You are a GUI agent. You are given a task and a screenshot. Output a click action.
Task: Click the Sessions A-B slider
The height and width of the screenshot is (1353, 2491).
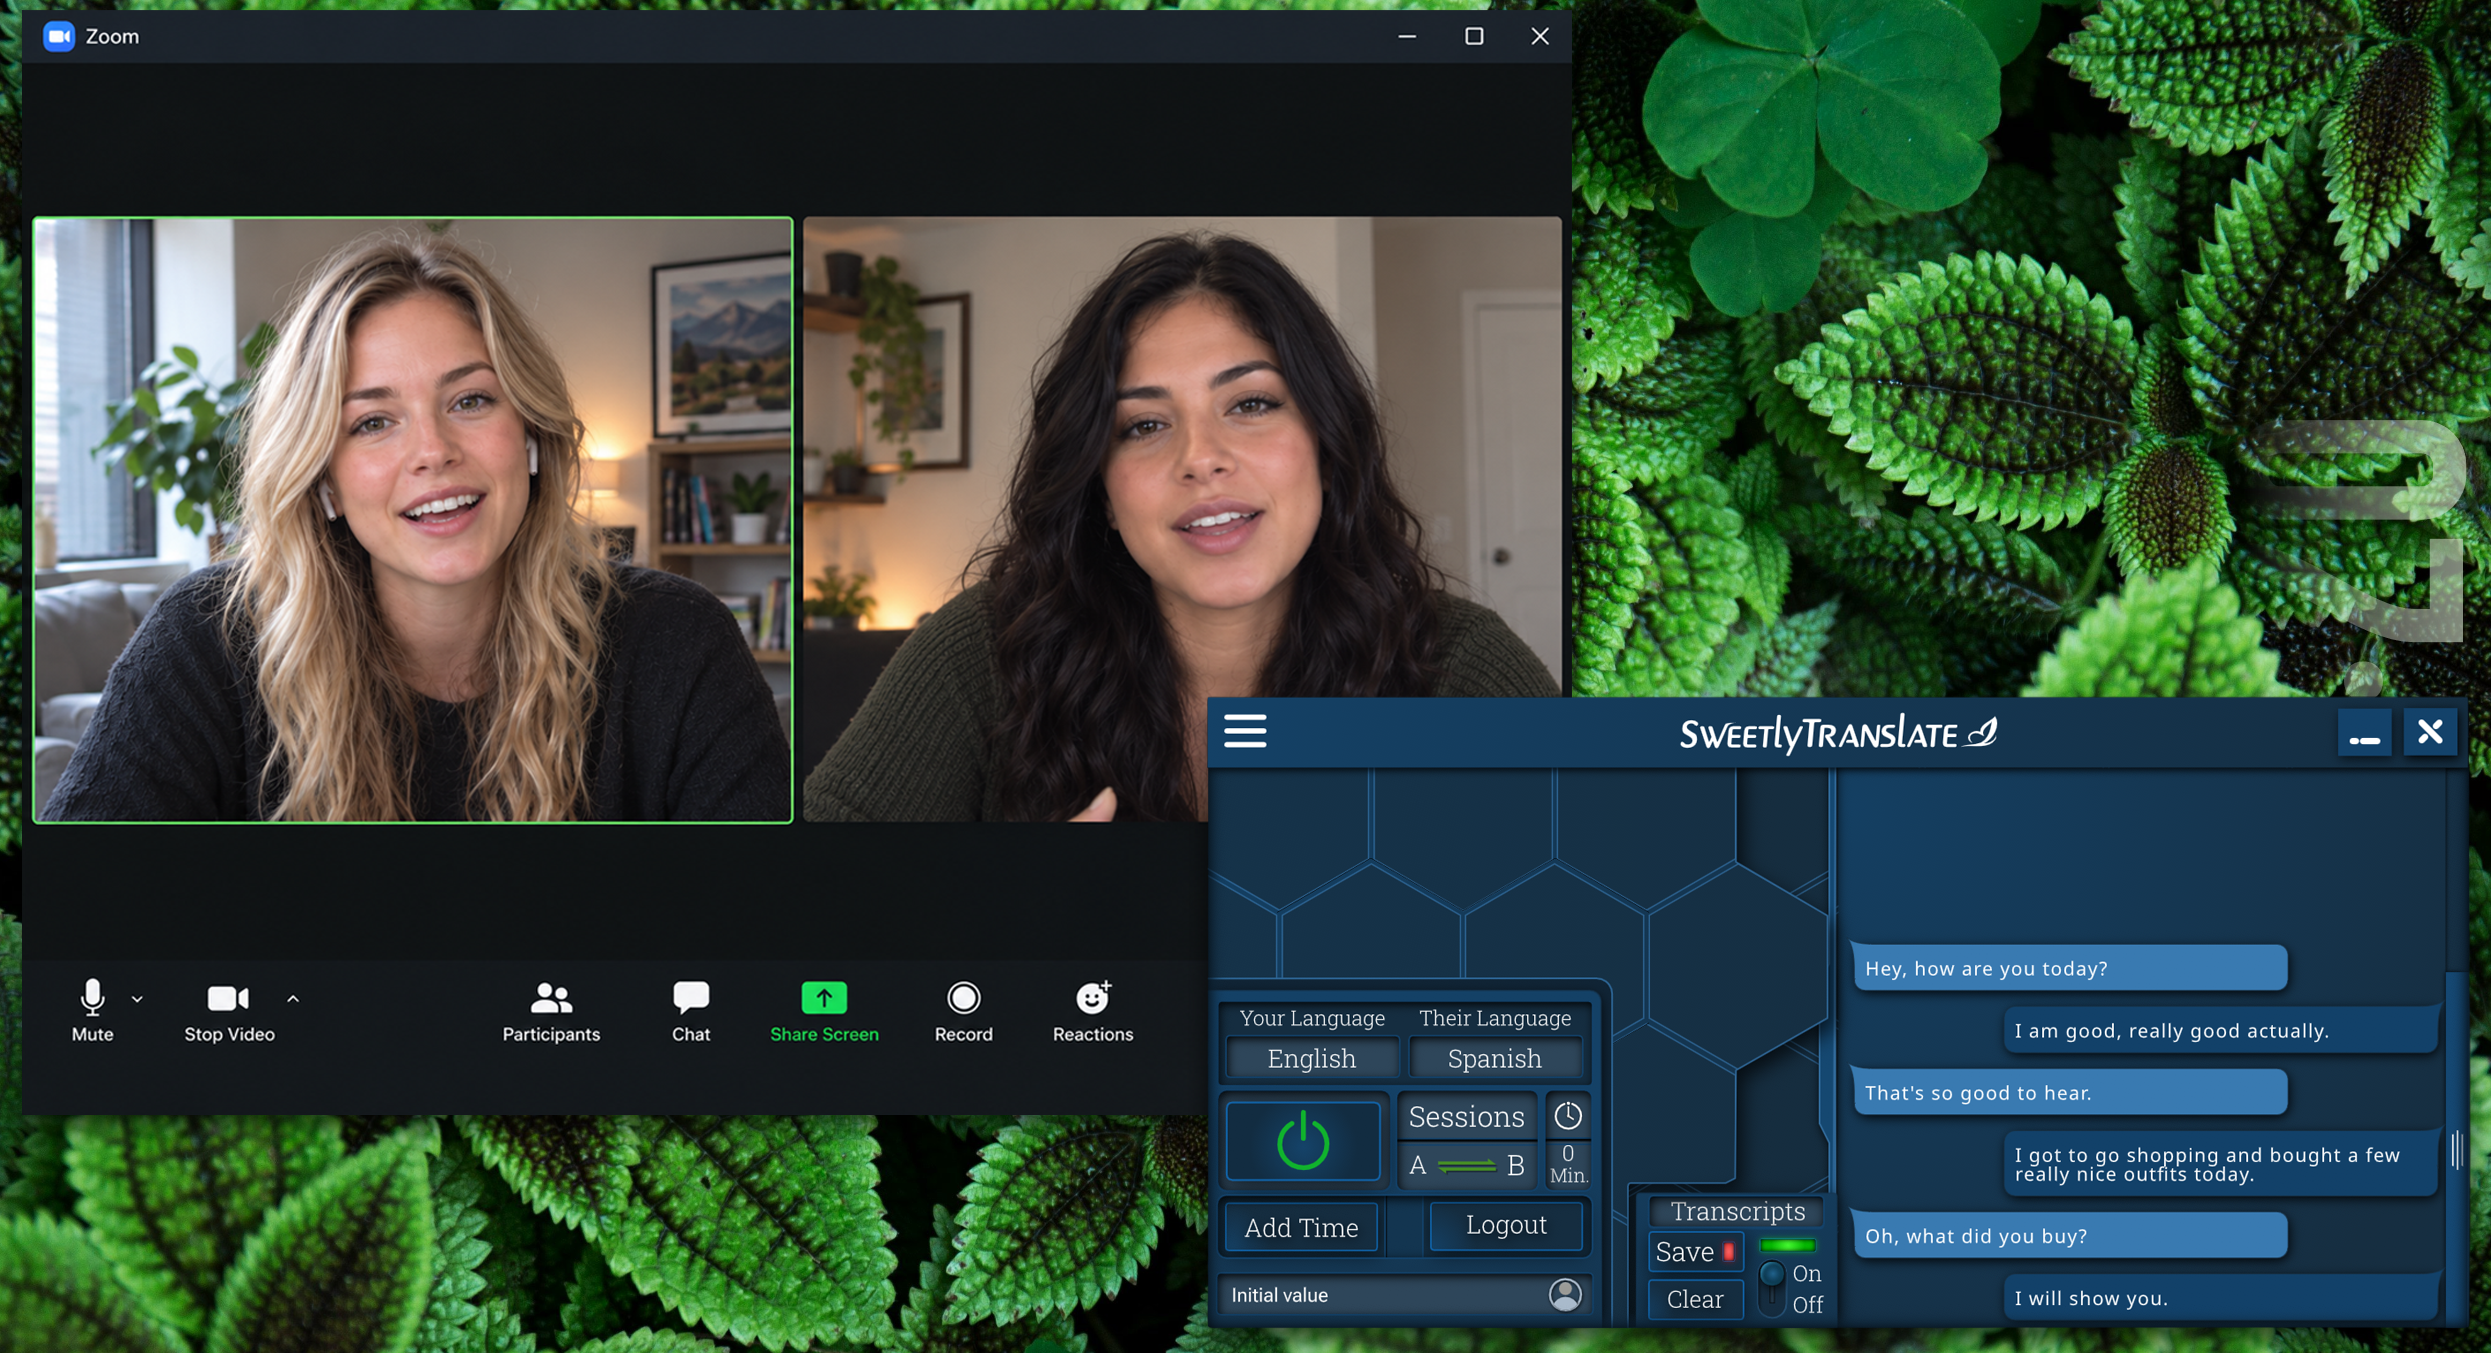(1466, 1165)
